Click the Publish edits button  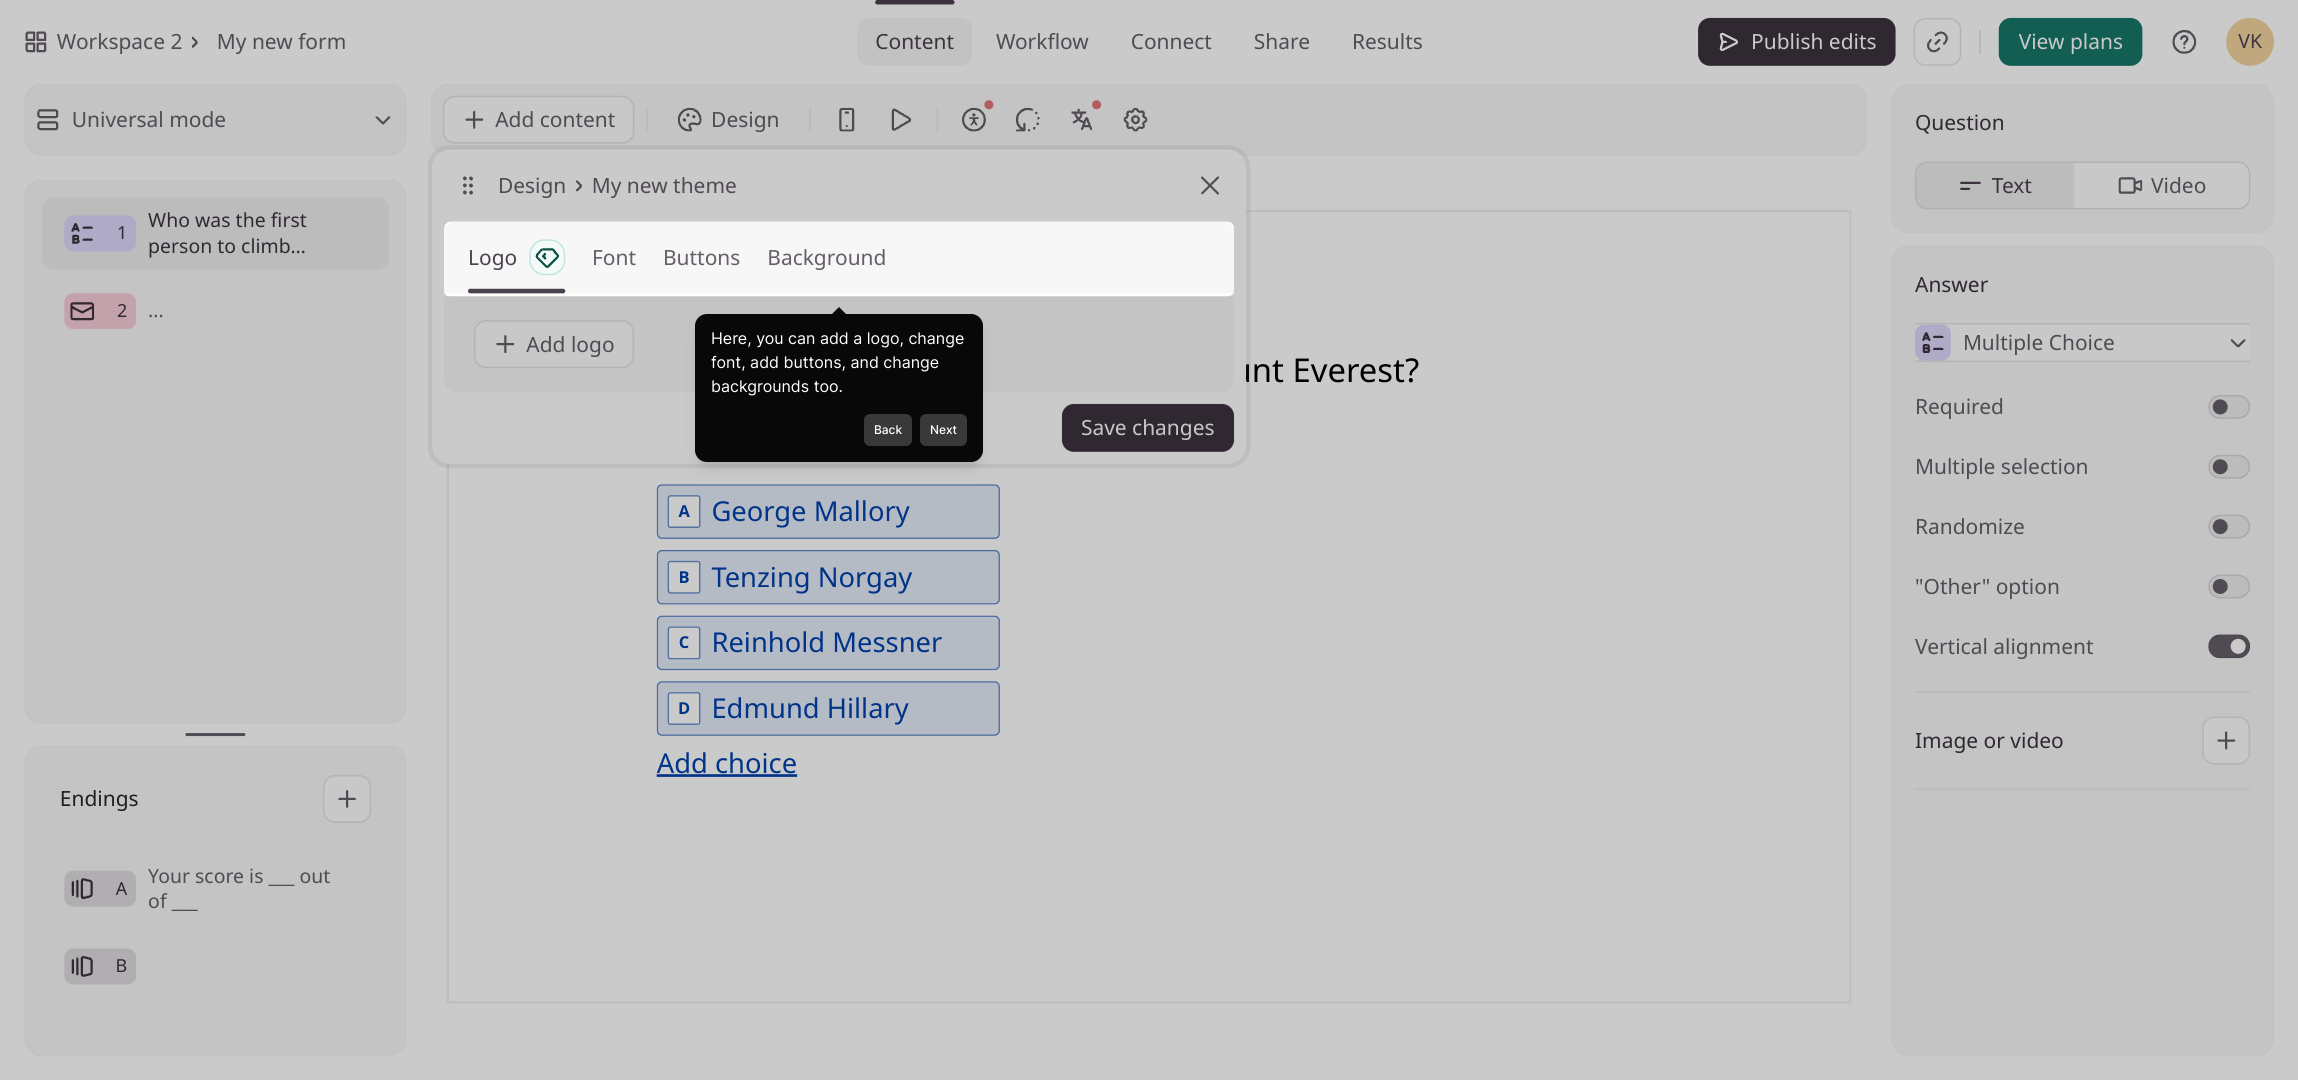1796,42
